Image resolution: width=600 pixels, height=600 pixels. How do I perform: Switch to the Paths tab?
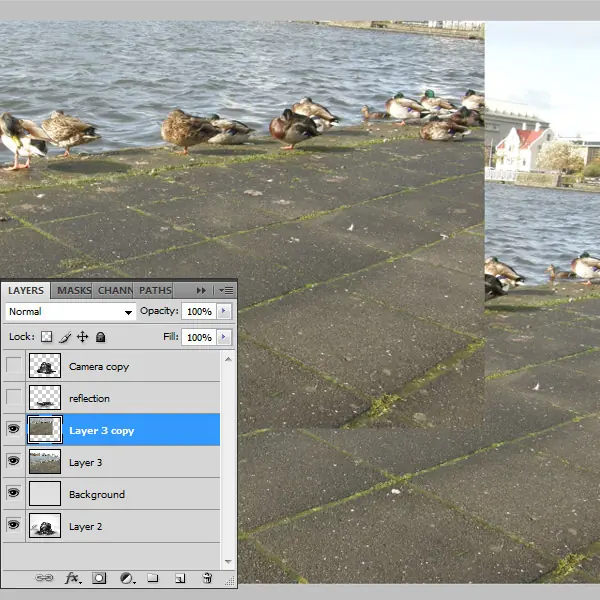155,290
